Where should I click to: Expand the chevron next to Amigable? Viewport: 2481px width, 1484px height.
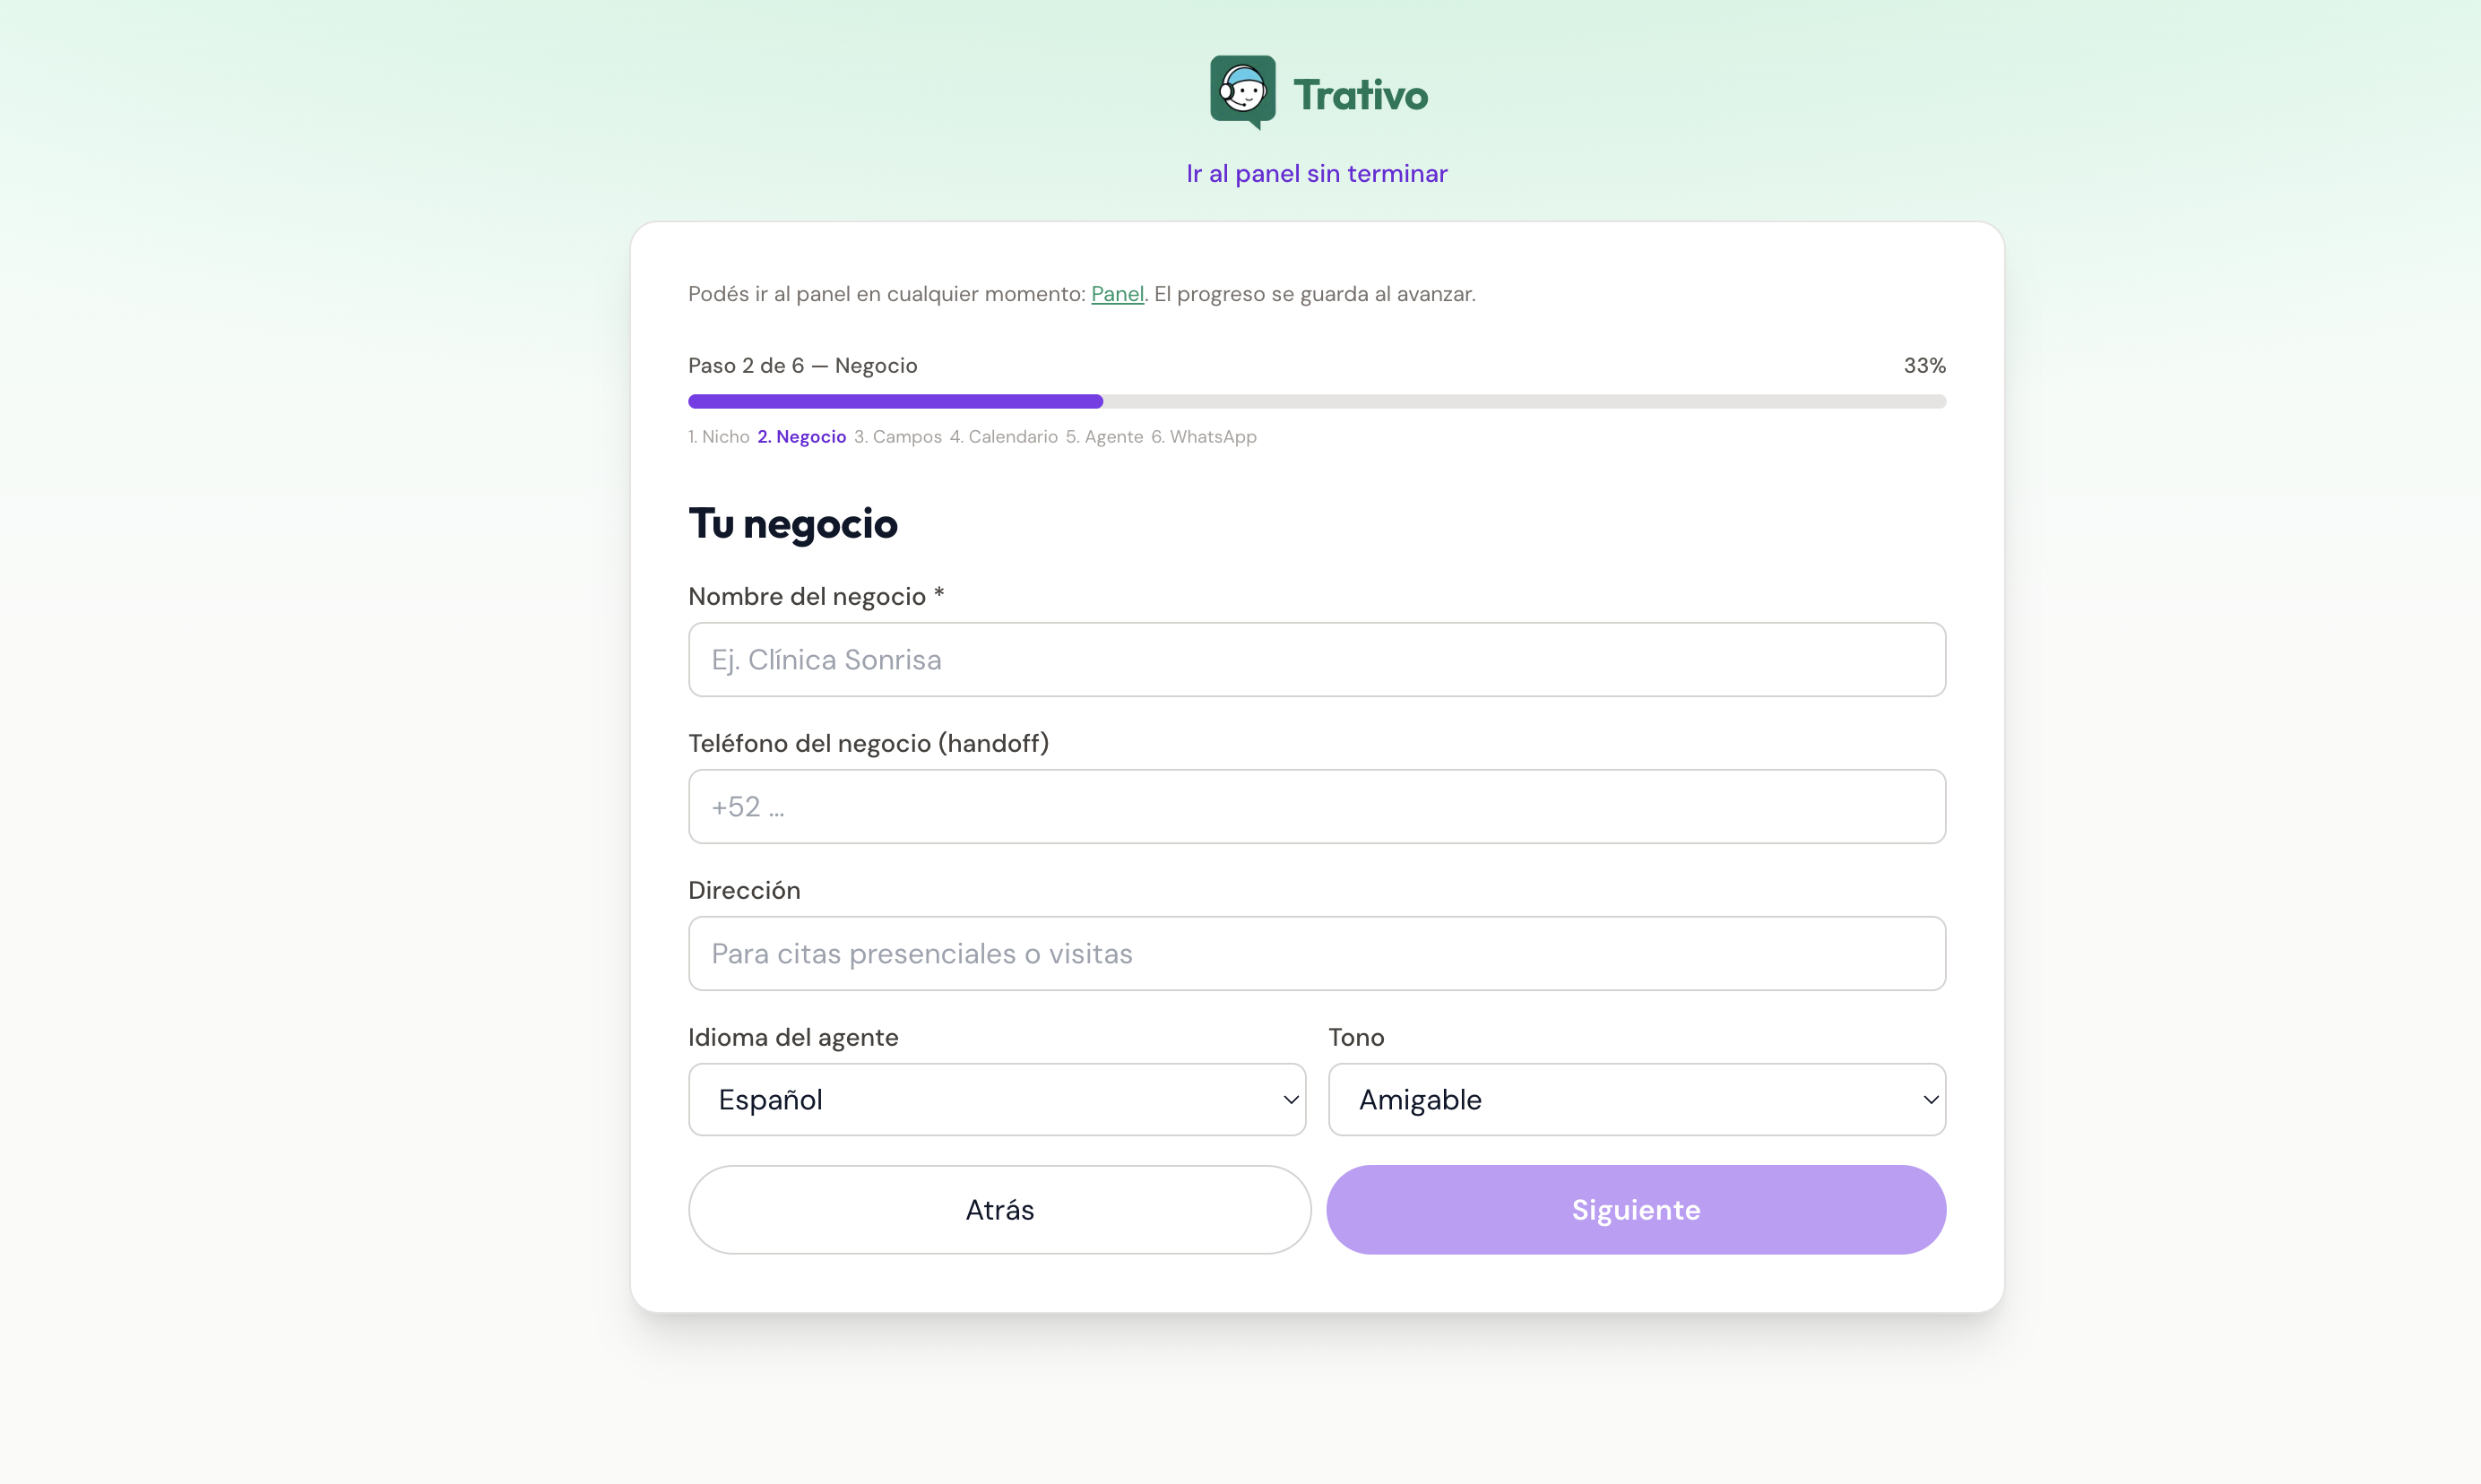[1929, 1099]
